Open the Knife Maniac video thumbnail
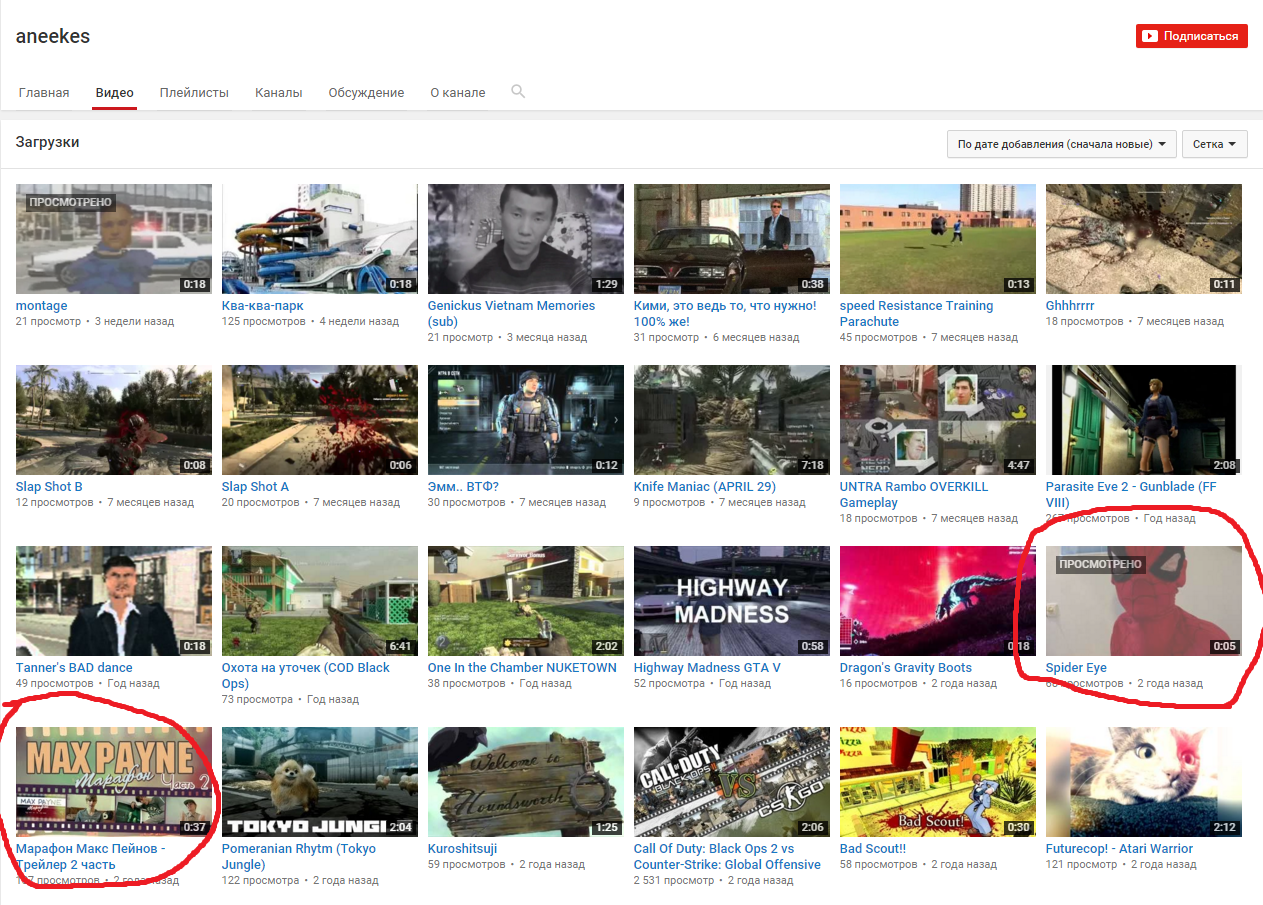 click(x=732, y=420)
